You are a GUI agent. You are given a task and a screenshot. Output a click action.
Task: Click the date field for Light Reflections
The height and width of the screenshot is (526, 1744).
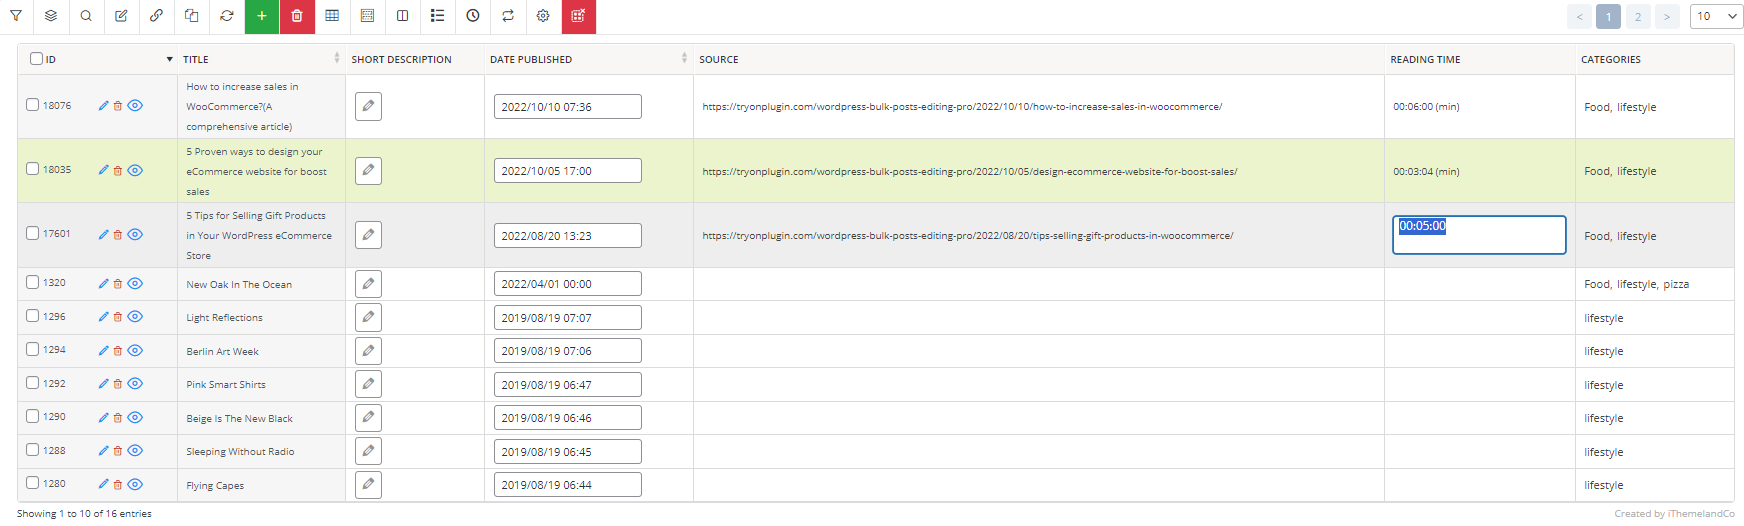[x=567, y=318]
